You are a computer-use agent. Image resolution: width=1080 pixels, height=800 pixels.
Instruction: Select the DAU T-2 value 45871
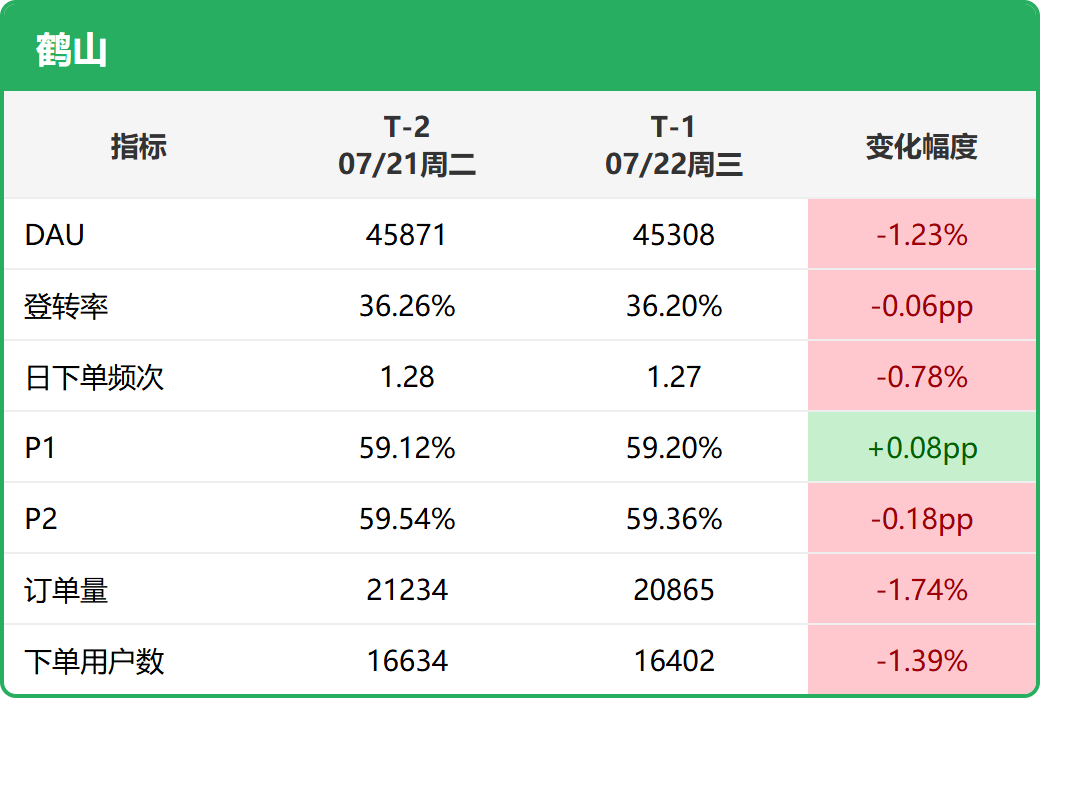[406, 235]
